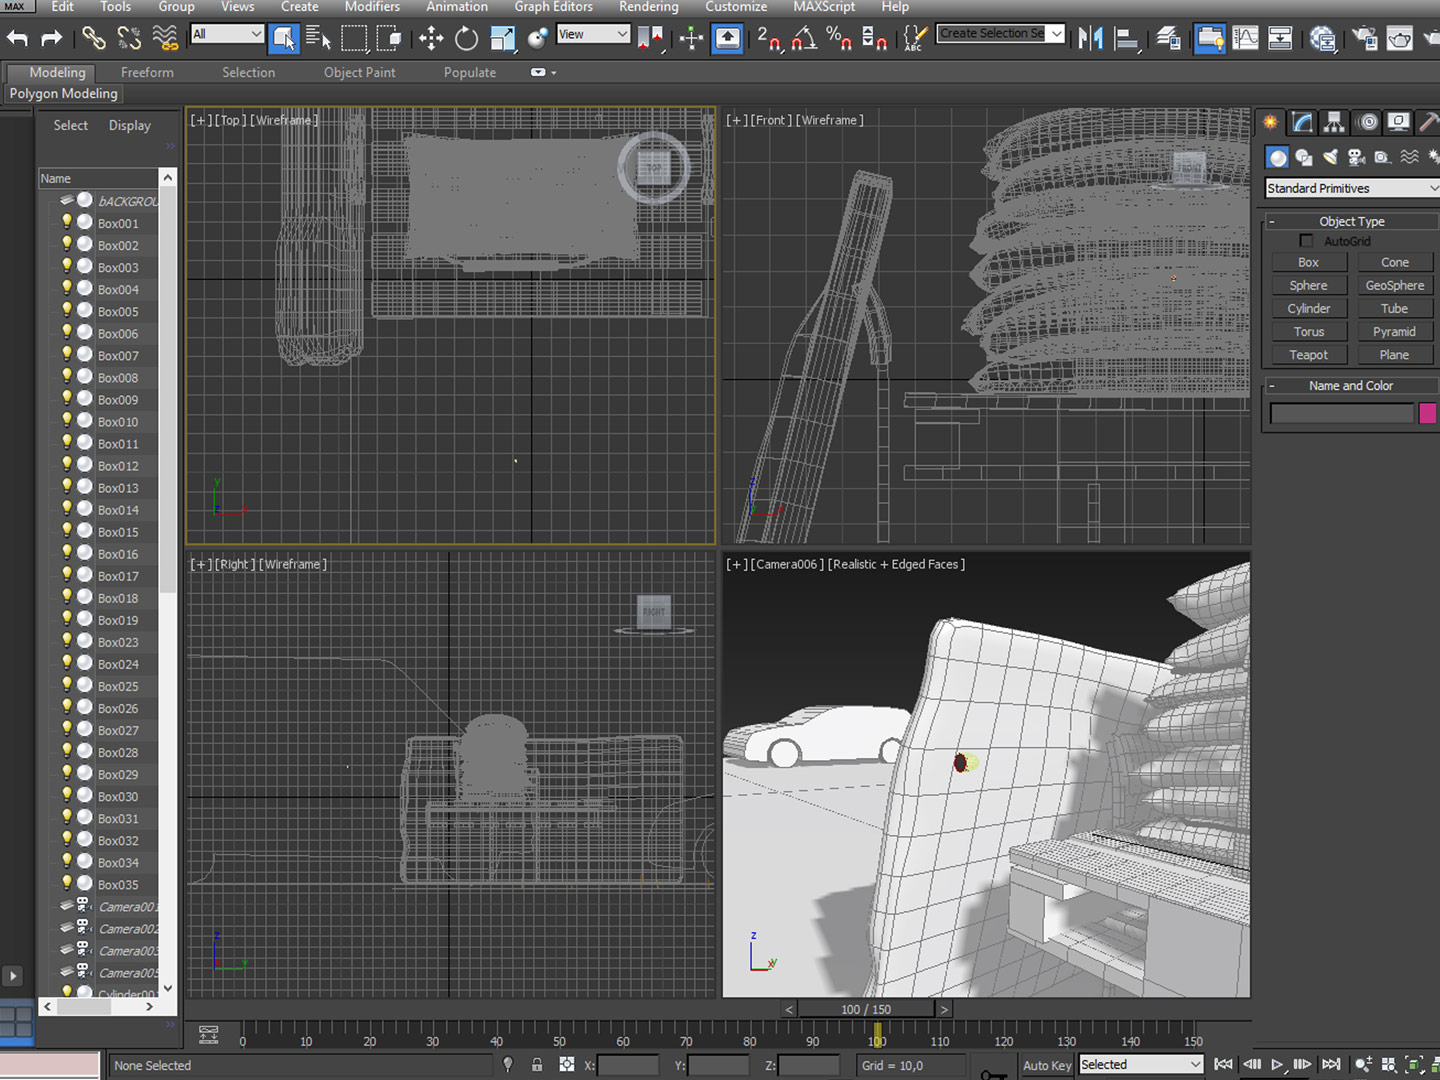The height and width of the screenshot is (1080, 1440).
Task: Choose the Select Object tool
Action: (284, 39)
